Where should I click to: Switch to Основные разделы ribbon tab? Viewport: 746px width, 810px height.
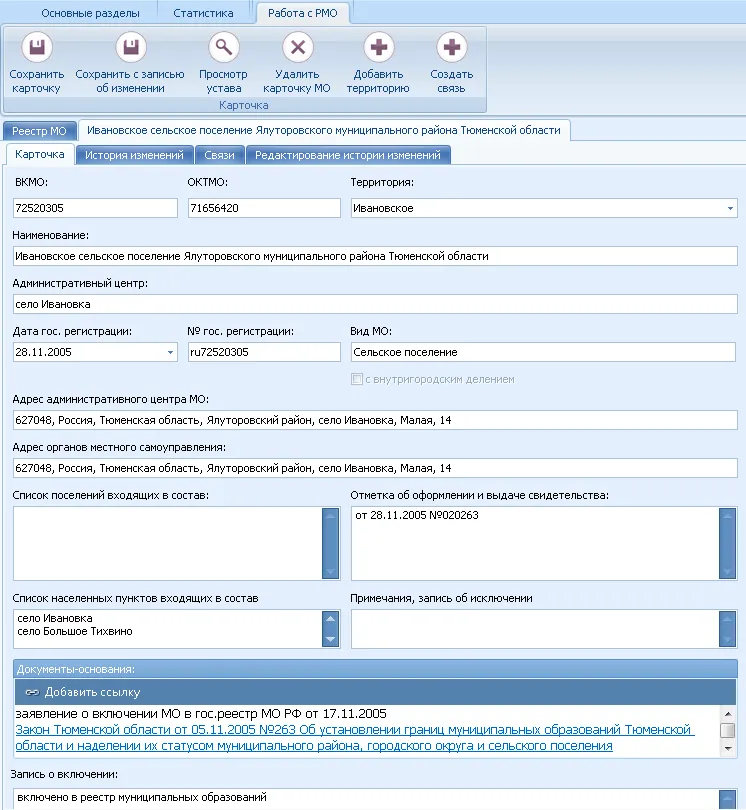coord(90,13)
